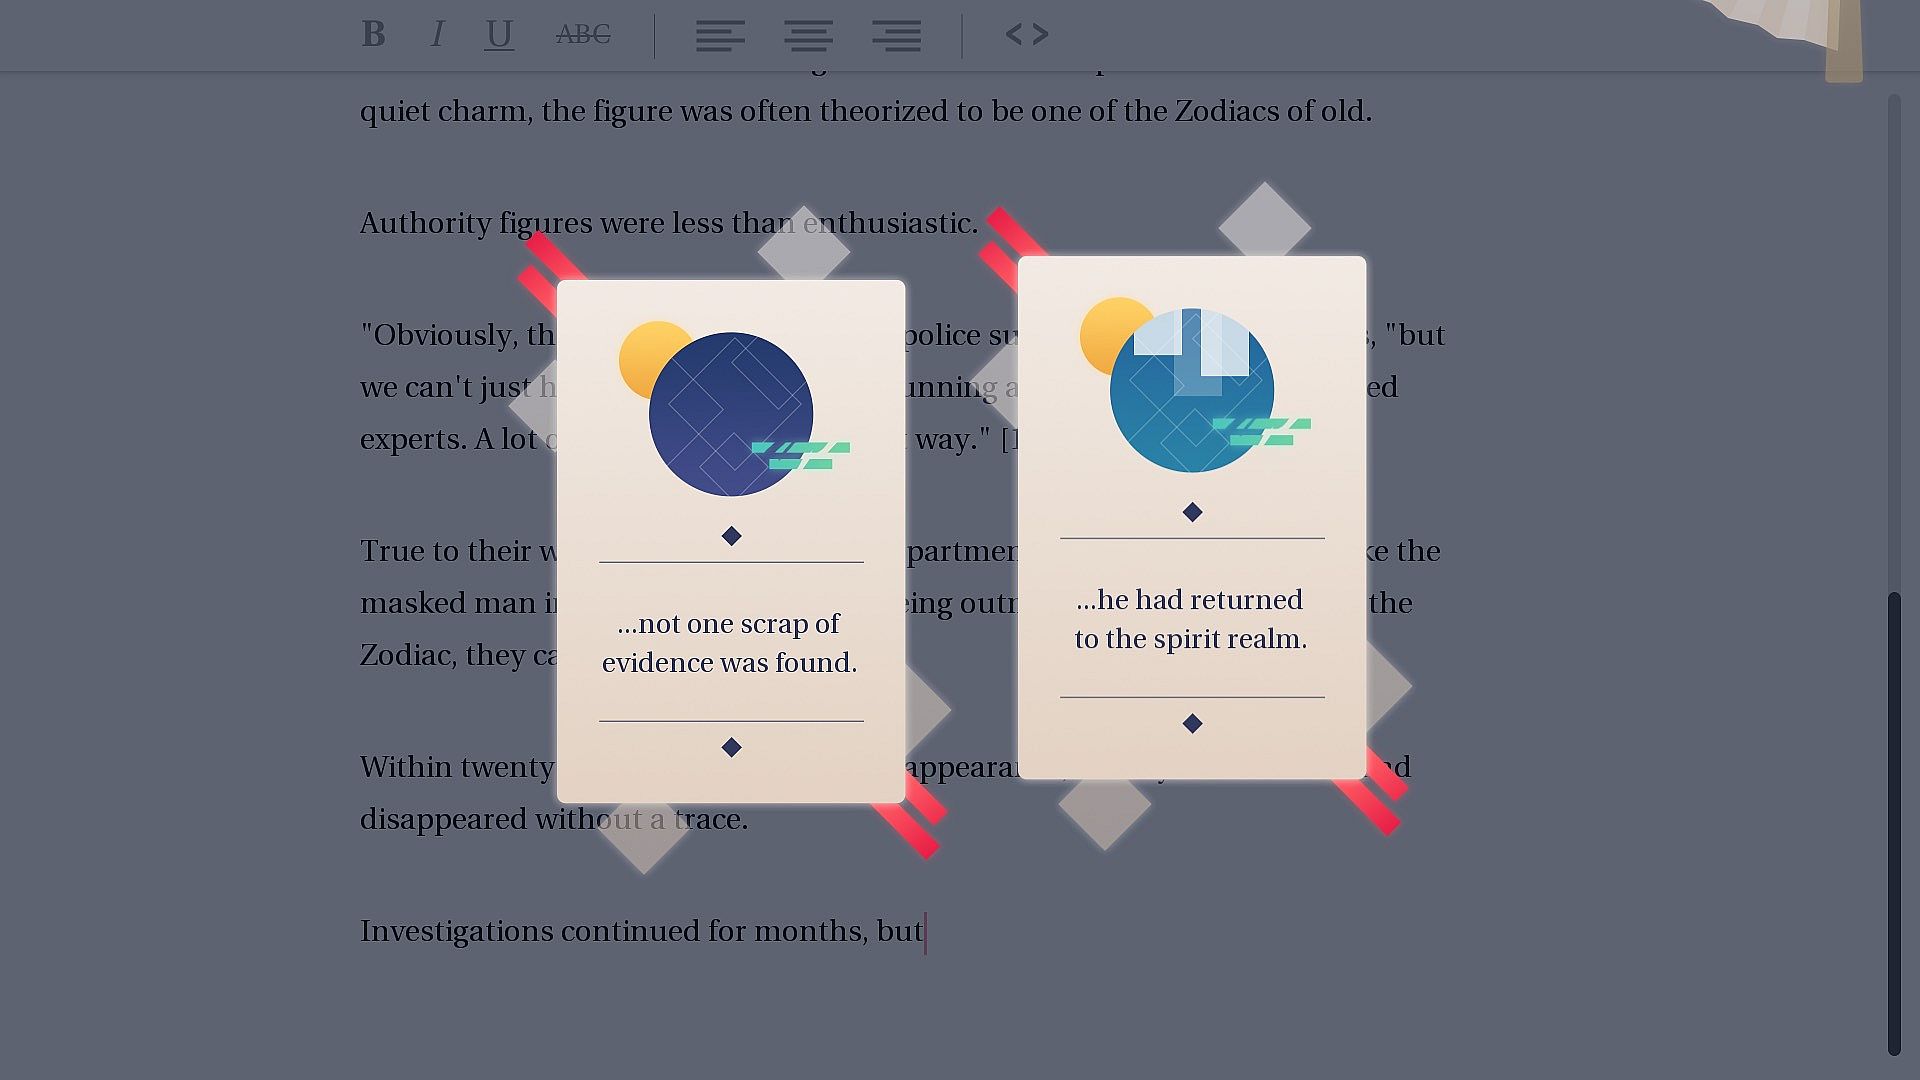
Task: Click the top diamond on the left card
Action: (x=731, y=536)
